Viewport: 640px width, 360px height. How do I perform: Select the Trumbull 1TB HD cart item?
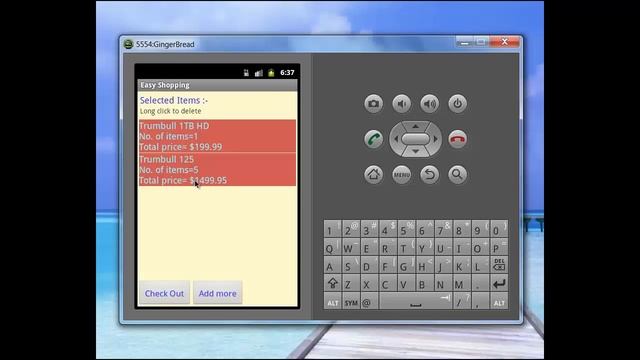(x=217, y=136)
